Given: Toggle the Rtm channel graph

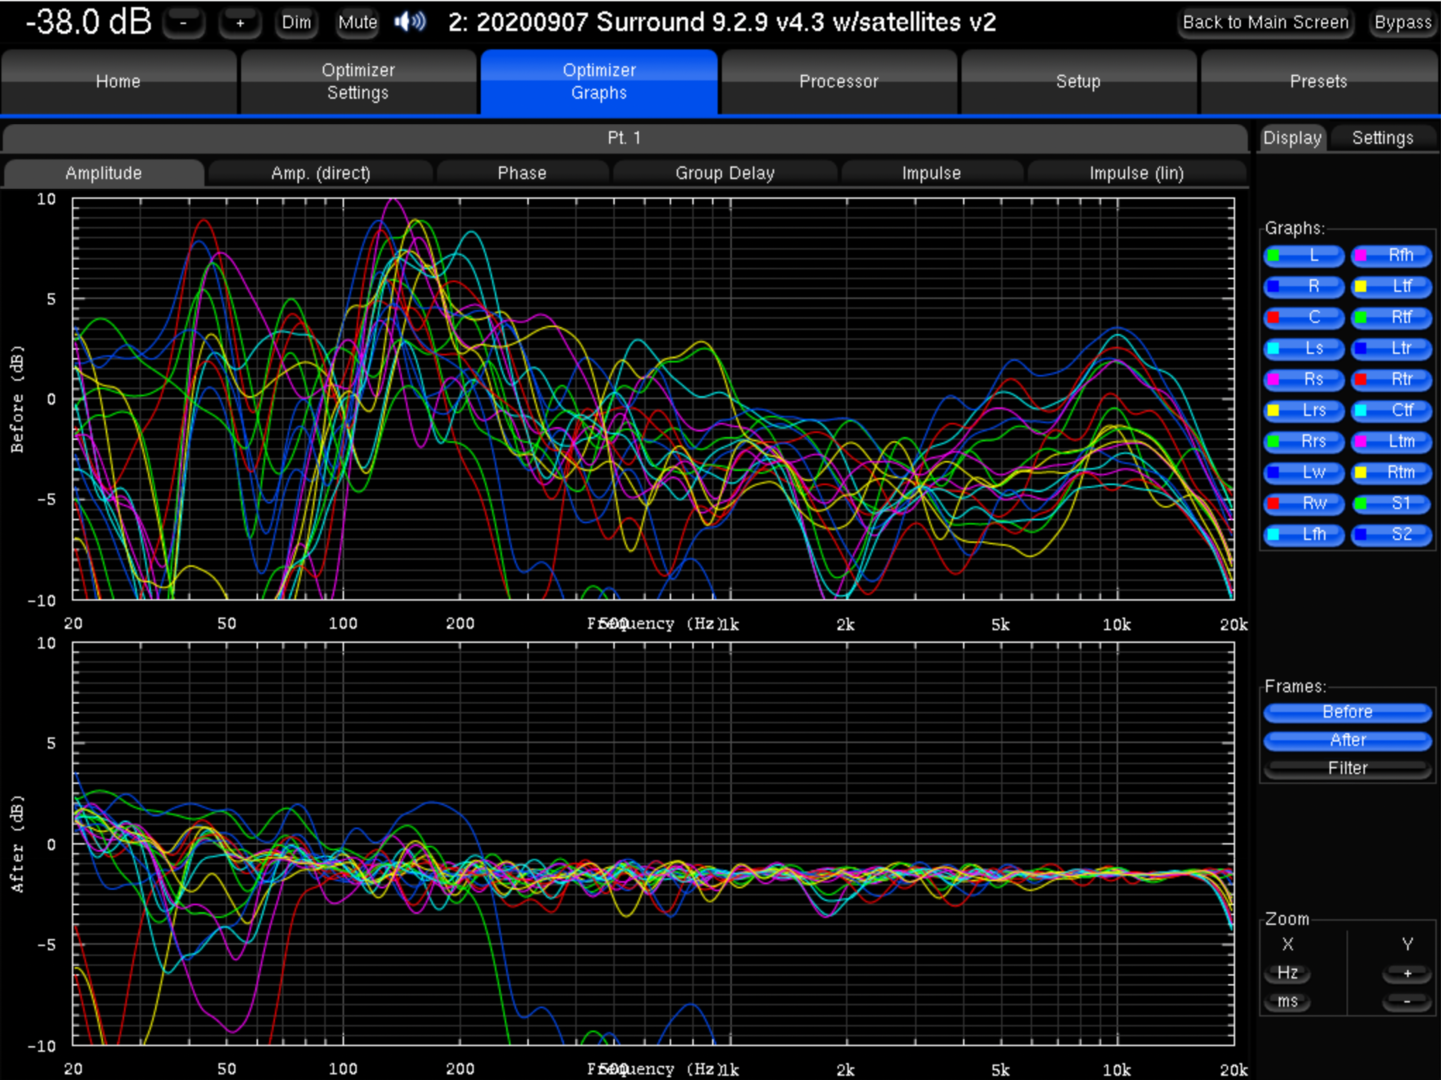Looking at the screenshot, I should coord(1391,473).
